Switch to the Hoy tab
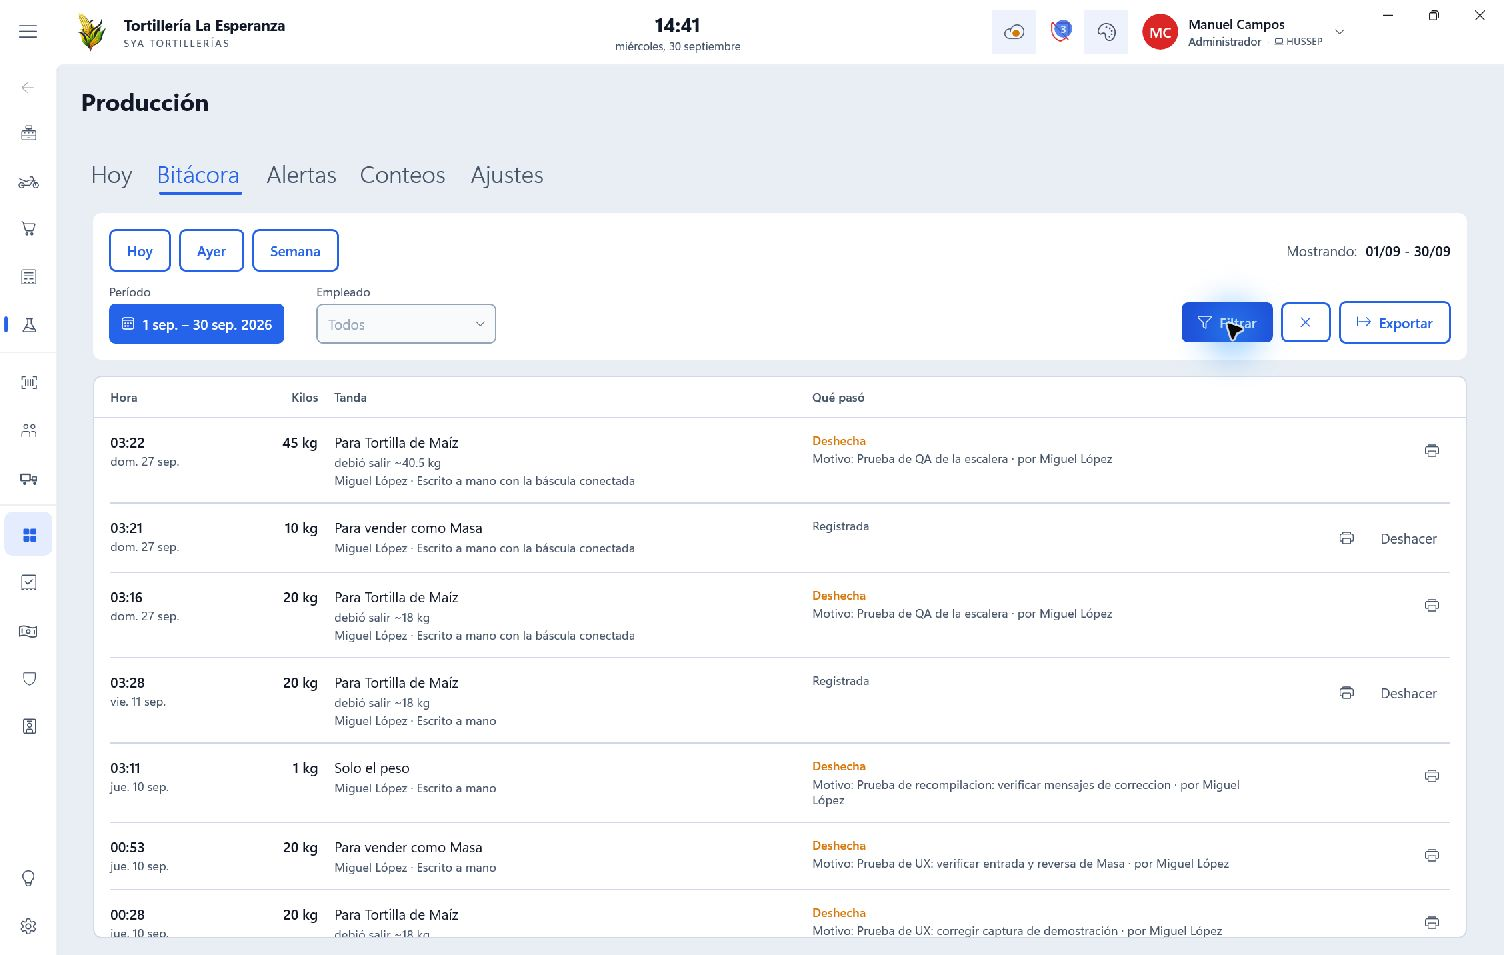The width and height of the screenshot is (1504, 955). (x=111, y=175)
